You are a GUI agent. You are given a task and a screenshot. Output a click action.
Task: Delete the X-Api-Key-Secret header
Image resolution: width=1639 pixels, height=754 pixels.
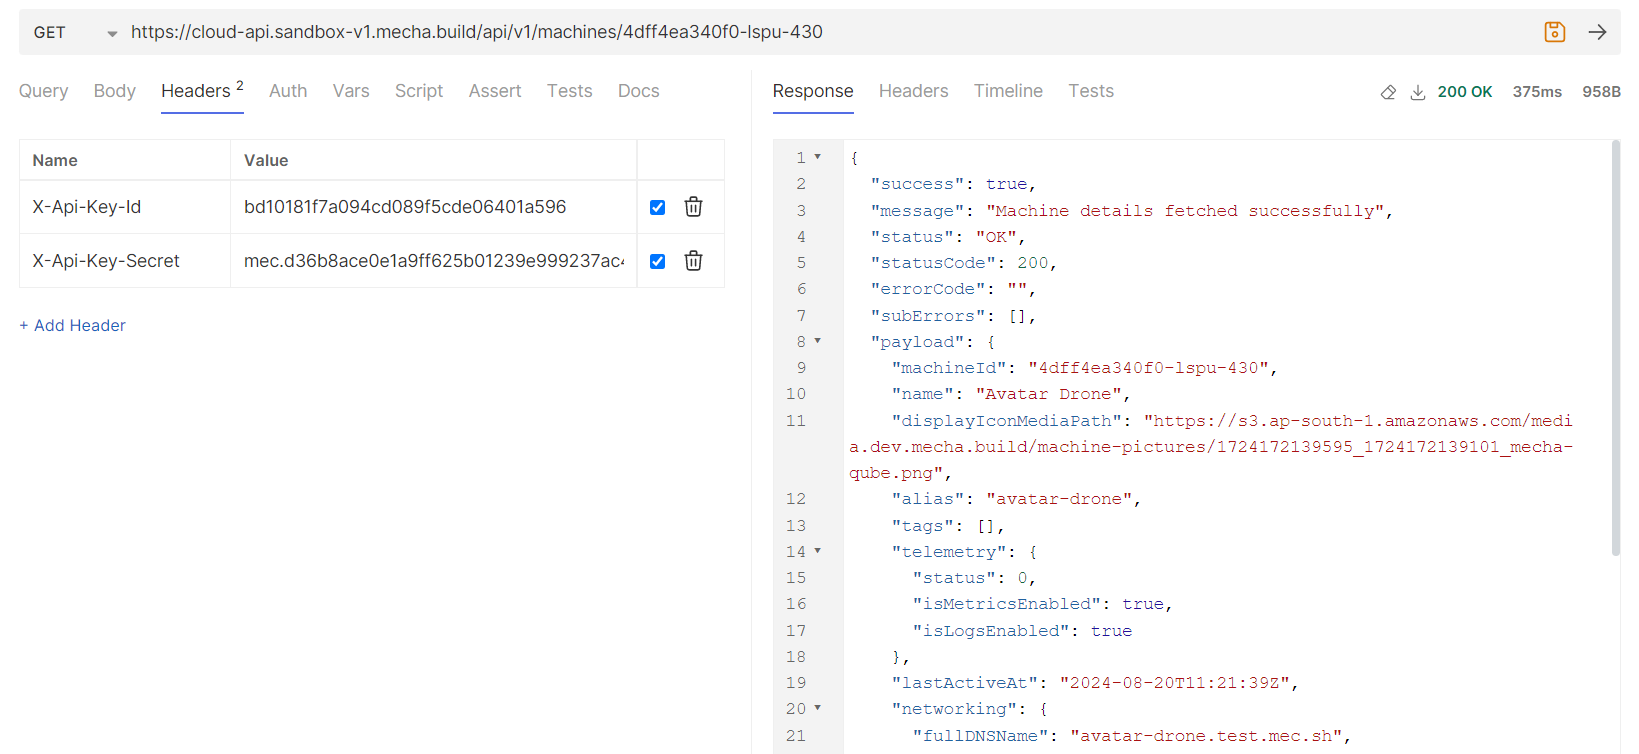[693, 261]
